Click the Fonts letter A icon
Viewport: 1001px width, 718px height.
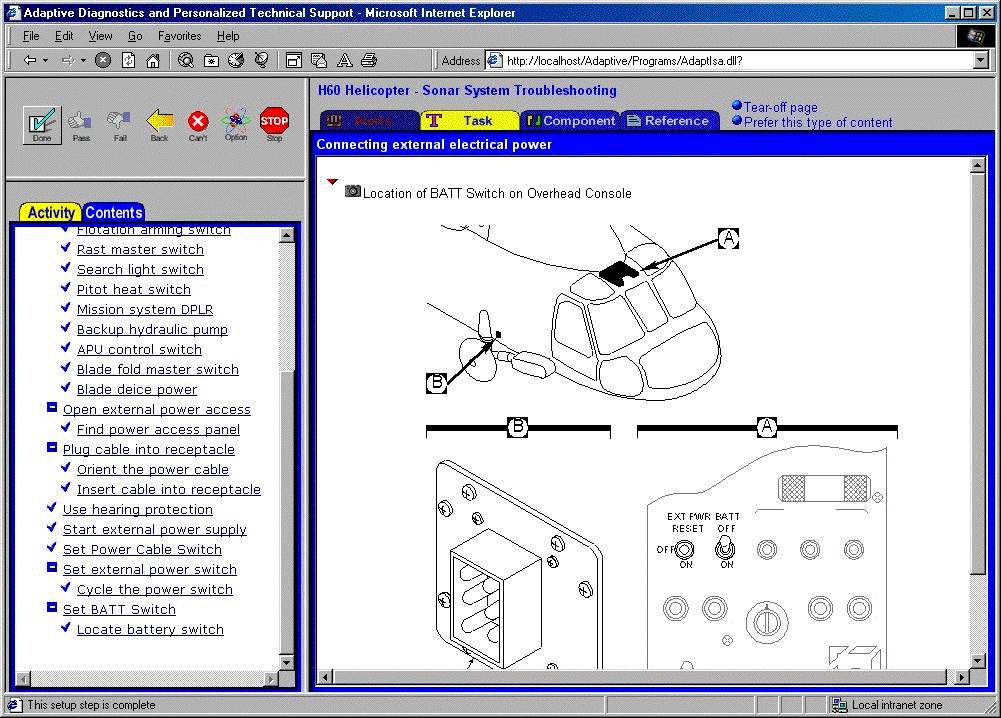coord(345,60)
